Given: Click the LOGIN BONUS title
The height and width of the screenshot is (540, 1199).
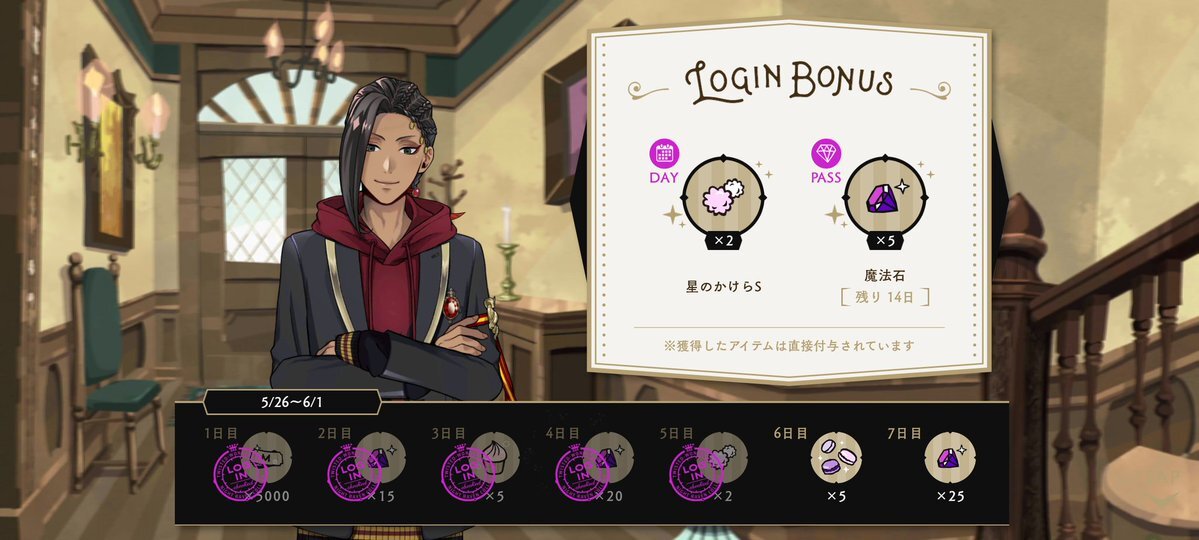Looking at the screenshot, I should tap(789, 81).
